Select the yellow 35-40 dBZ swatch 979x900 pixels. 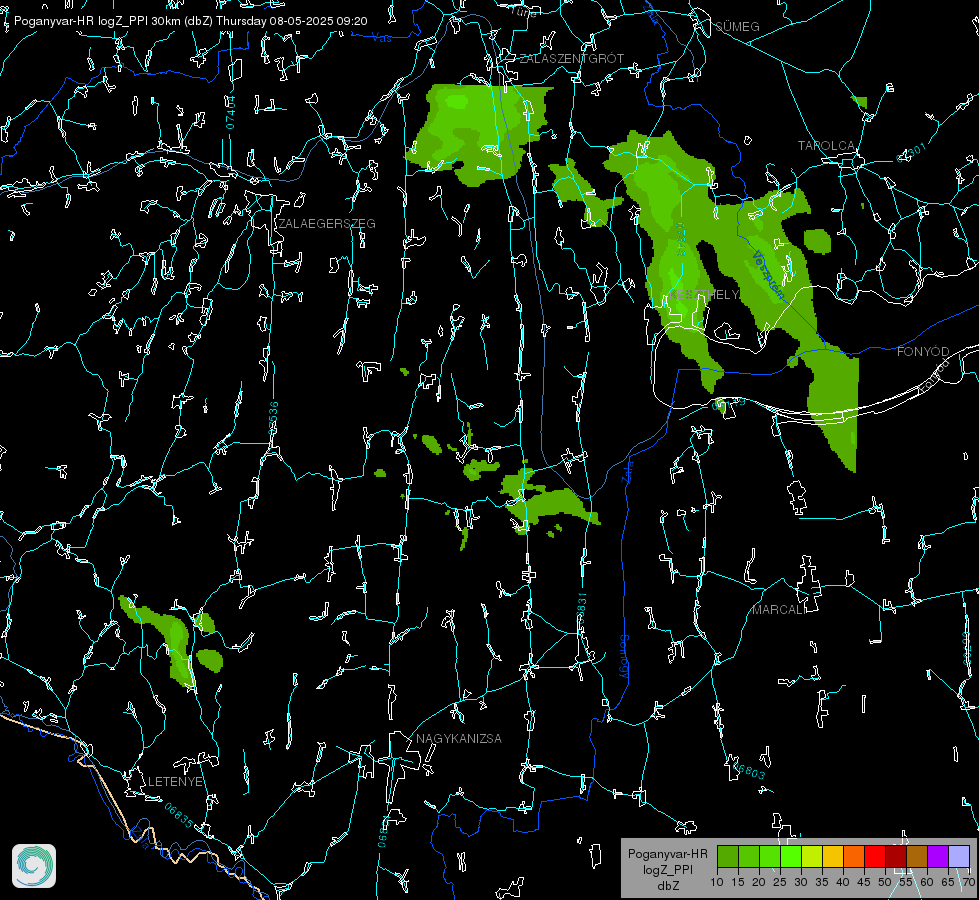pyautogui.click(x=834, y=856)
